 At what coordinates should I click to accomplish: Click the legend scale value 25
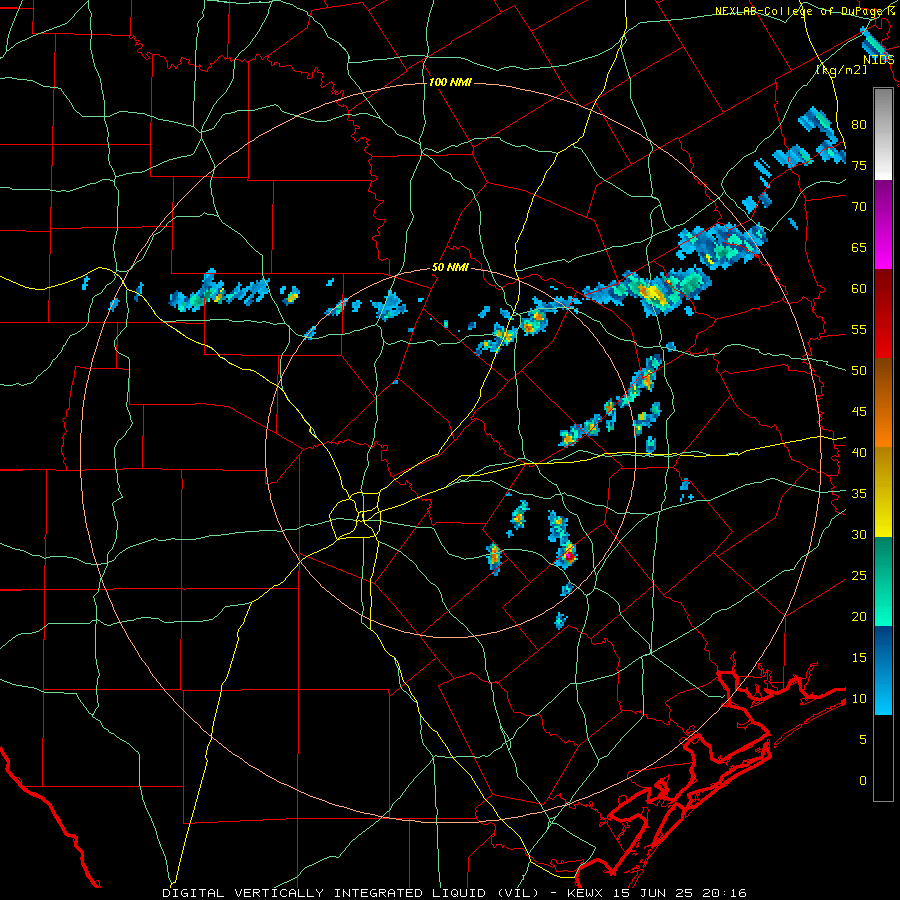pyautogui.click(x=859, y=575)
